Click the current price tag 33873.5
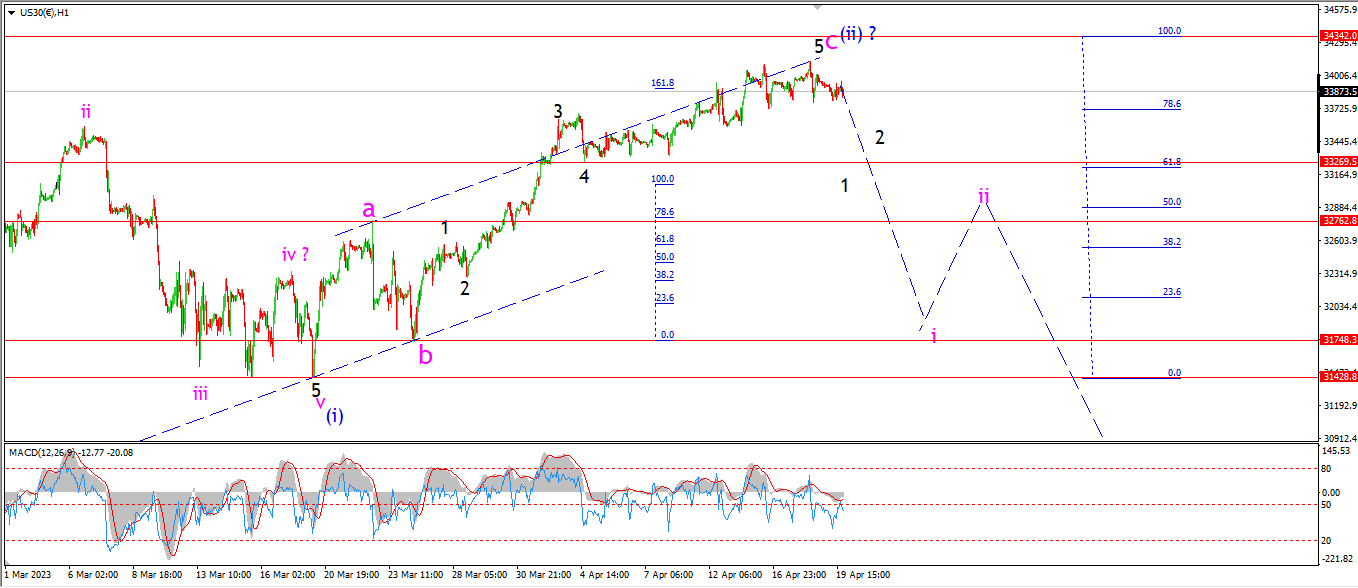 pos(1338,91)
